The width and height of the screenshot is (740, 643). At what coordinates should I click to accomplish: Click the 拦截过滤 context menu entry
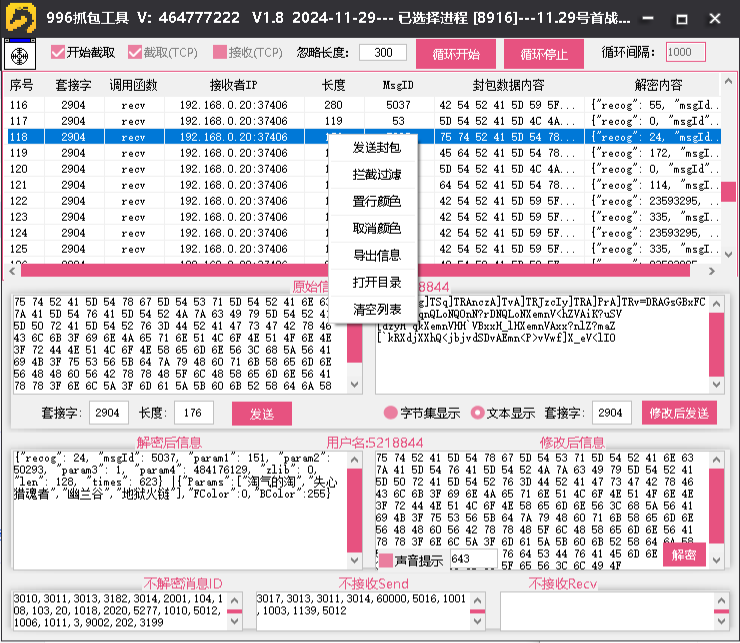pyautogui.click(x=377, y=175)
